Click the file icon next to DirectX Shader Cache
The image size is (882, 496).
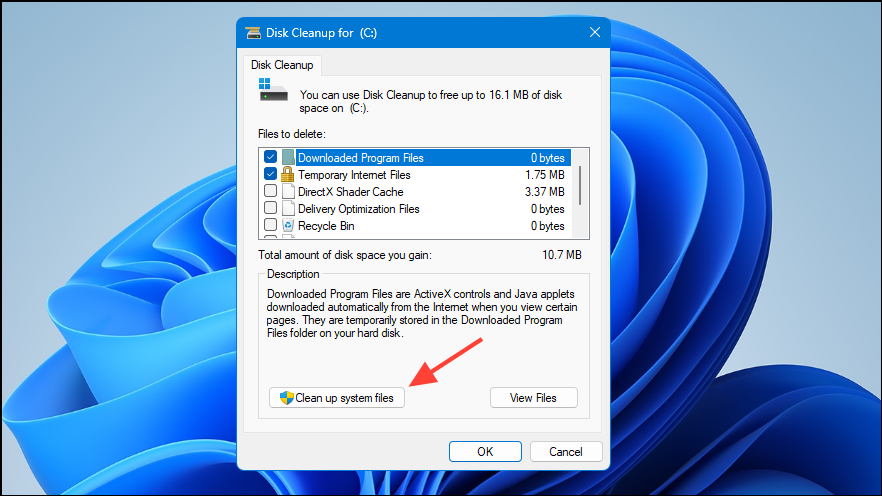pyautogui.click(x=288, y=191)
